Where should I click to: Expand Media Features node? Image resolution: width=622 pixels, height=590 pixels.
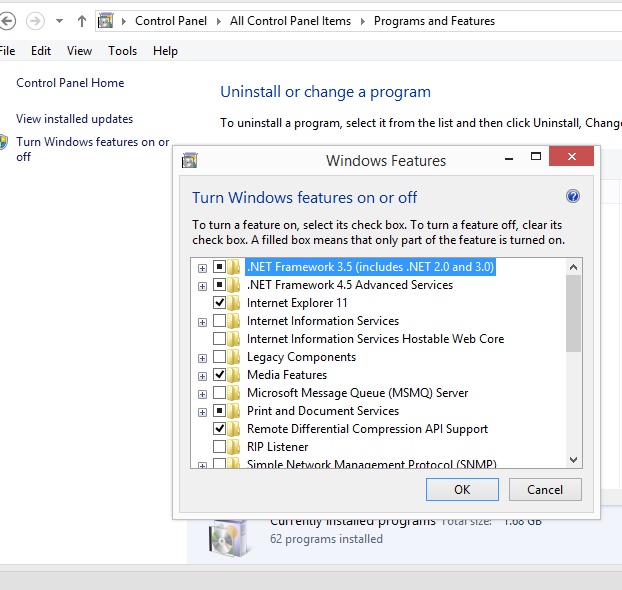coord(202,376)
